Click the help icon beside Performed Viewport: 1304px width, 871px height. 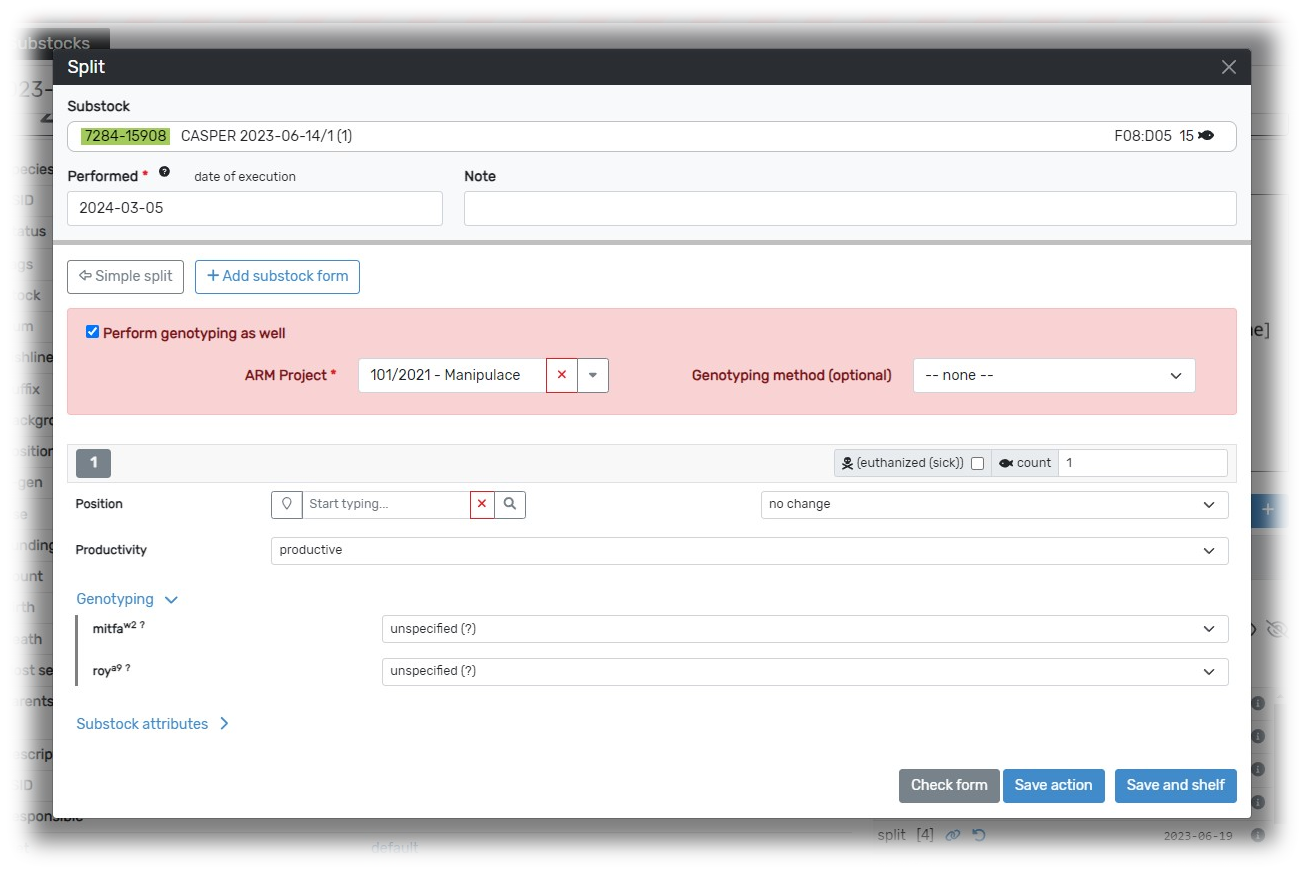[165, 174]
